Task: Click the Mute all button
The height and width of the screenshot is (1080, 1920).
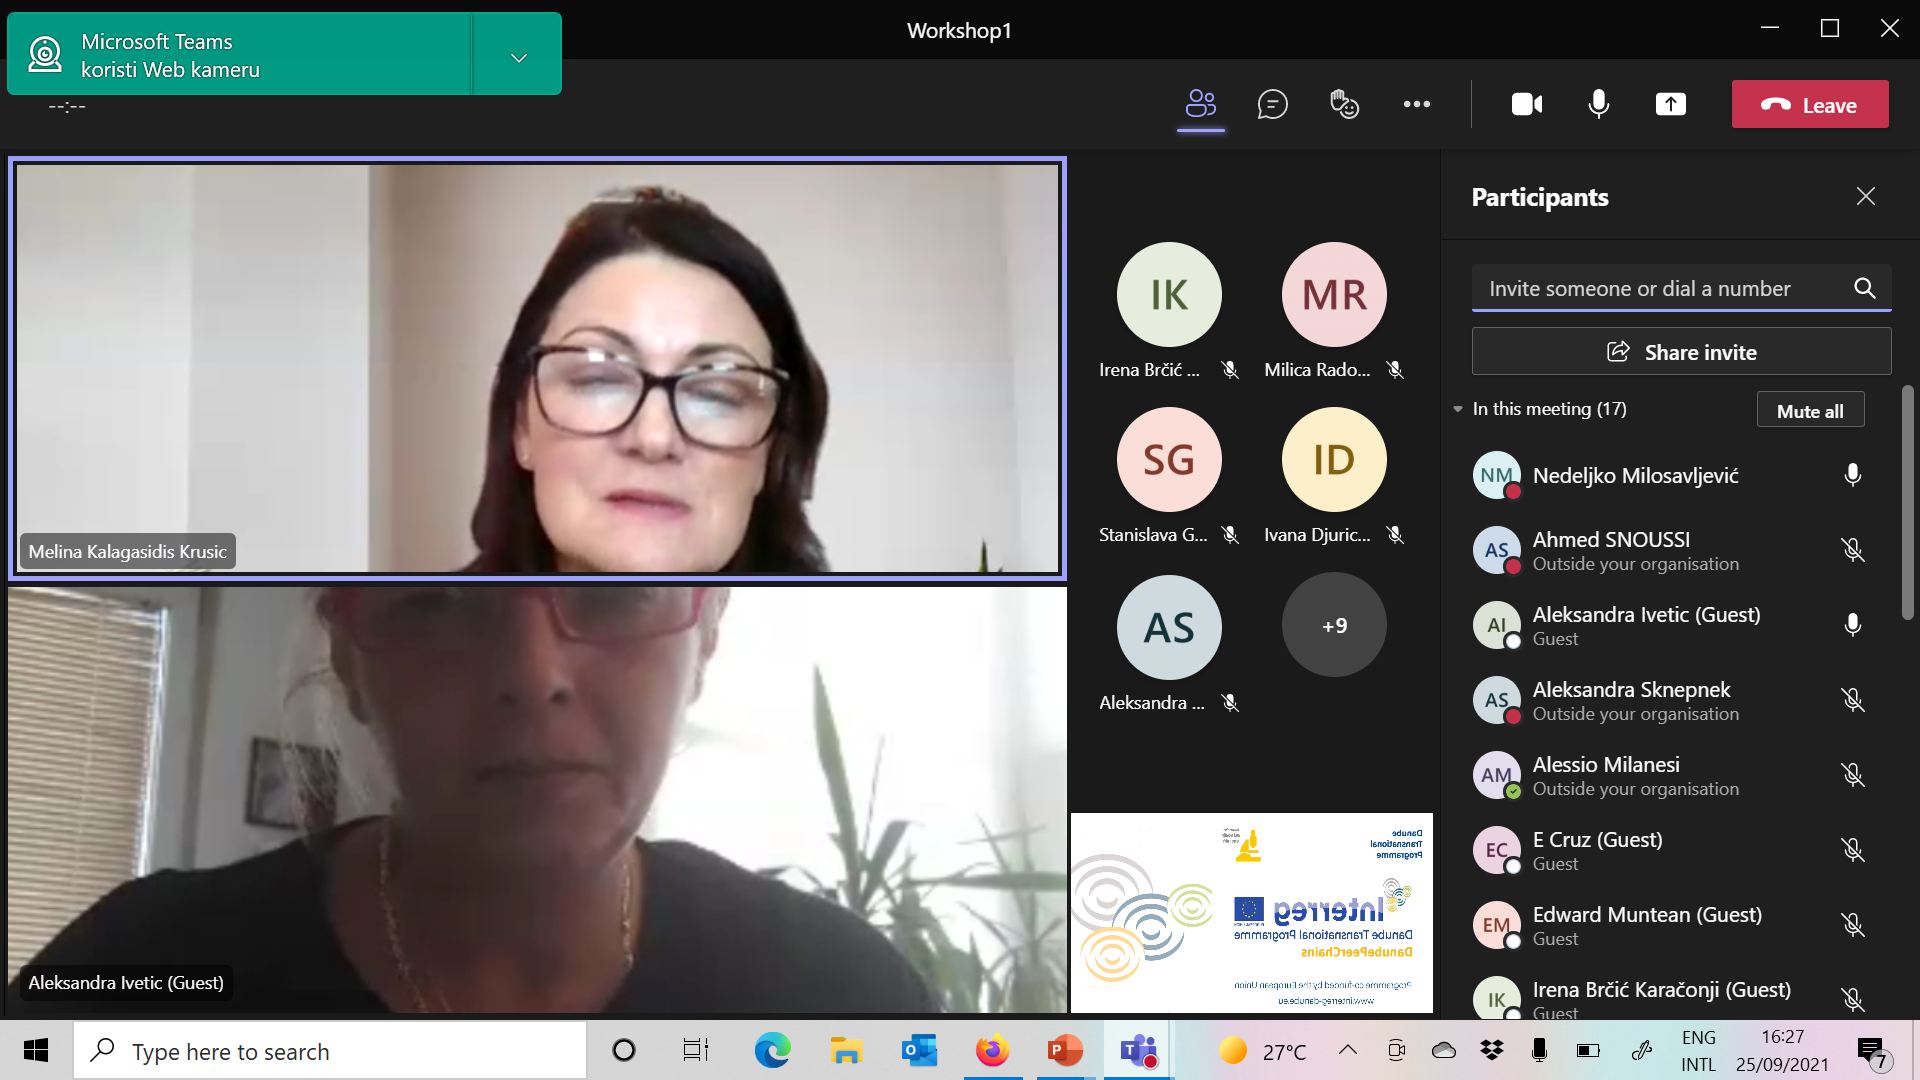Action: pos(1809,411)
